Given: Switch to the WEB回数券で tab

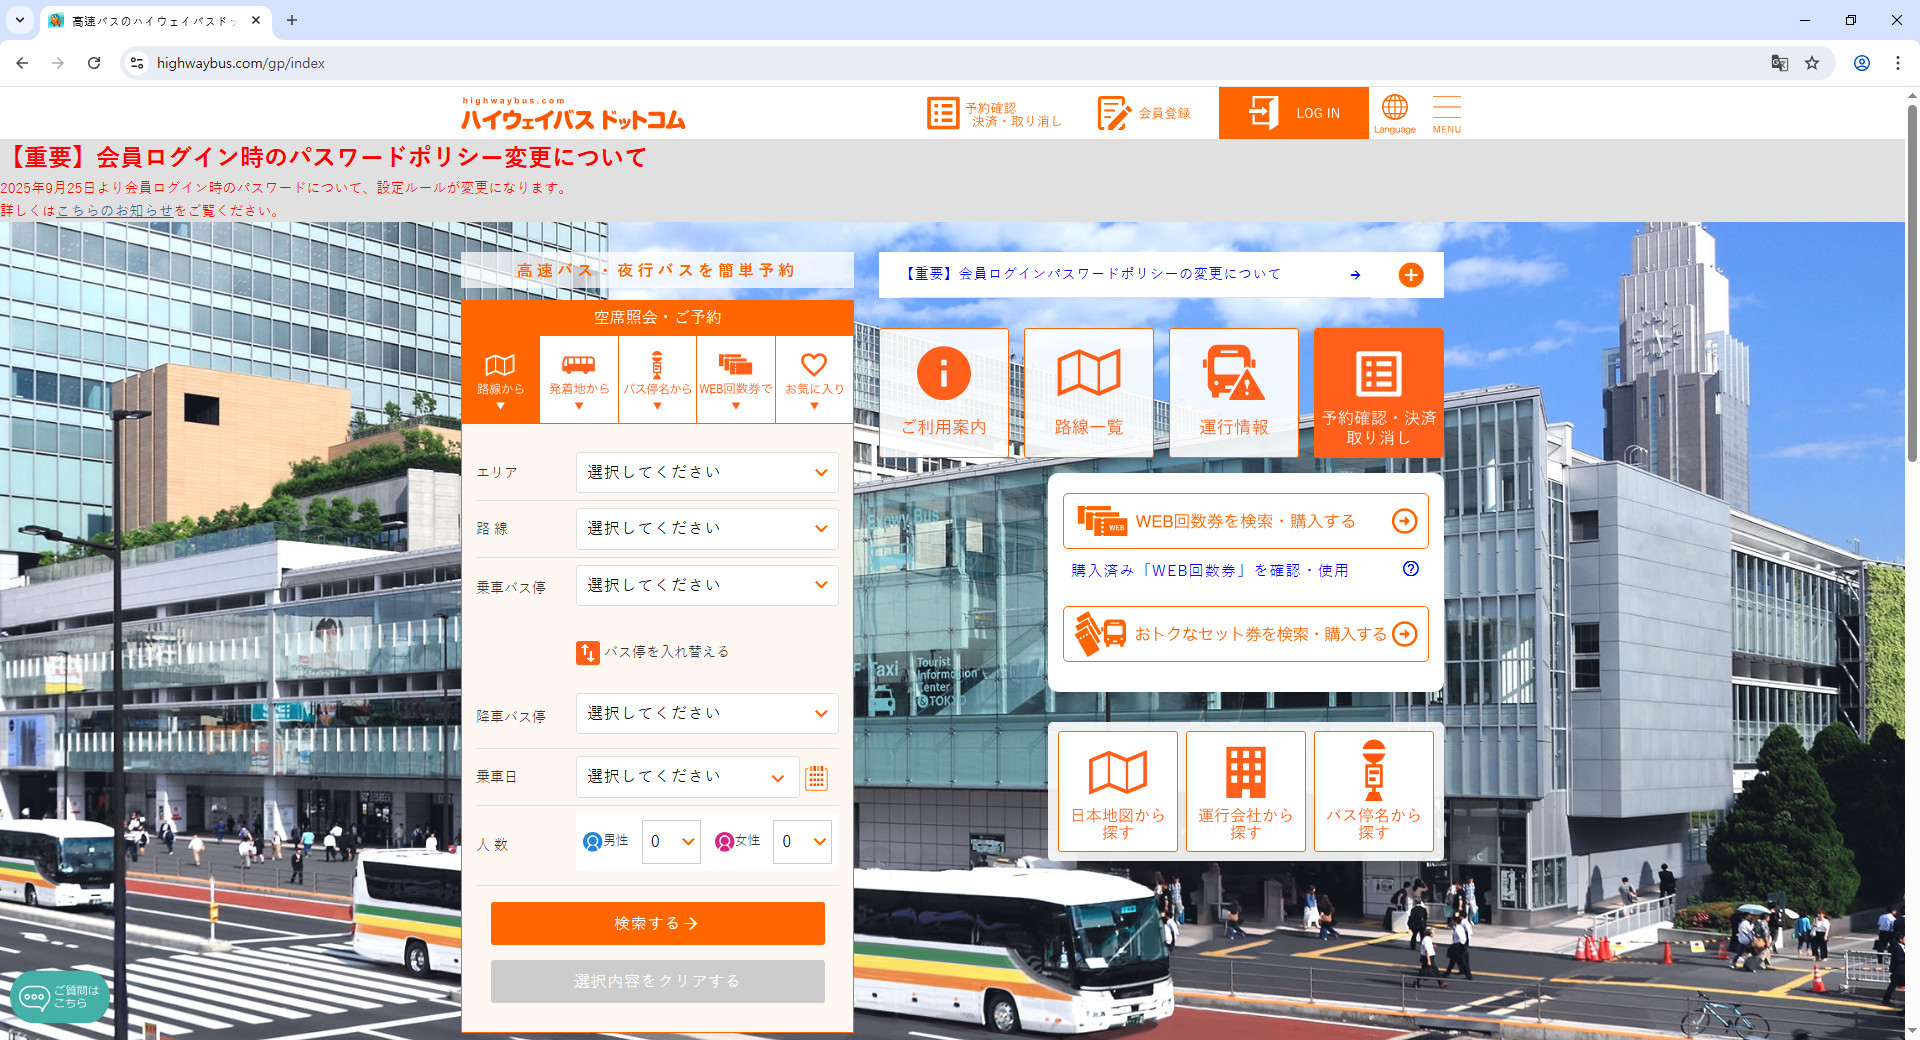Looking at the screenshot, I should (735, 380).
